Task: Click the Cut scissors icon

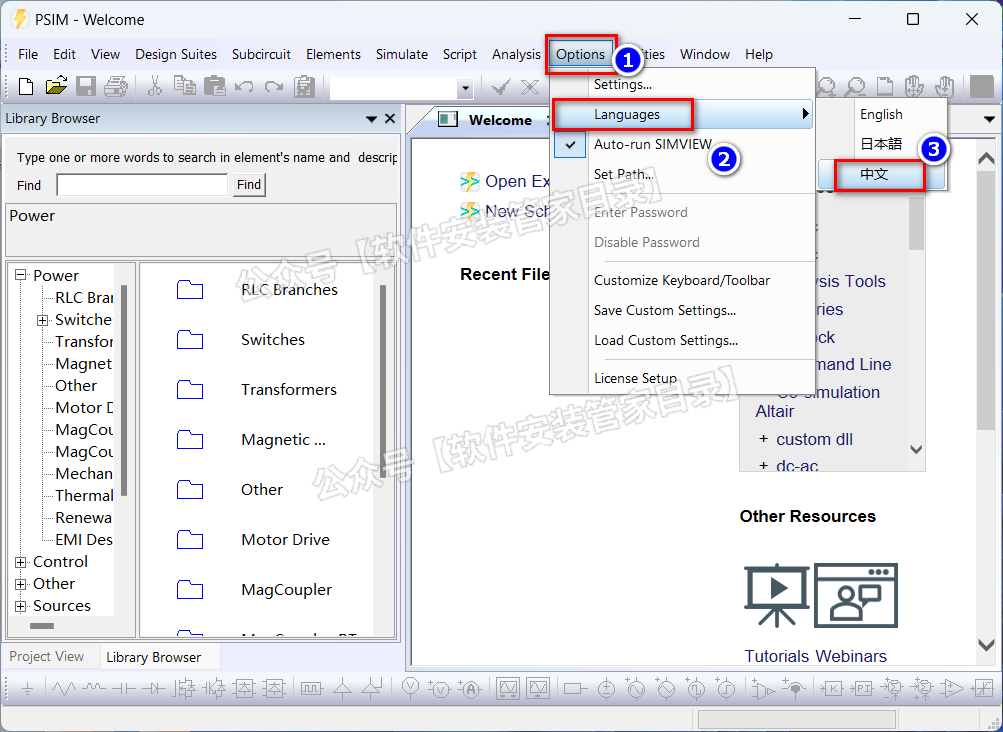Action: 154,86
